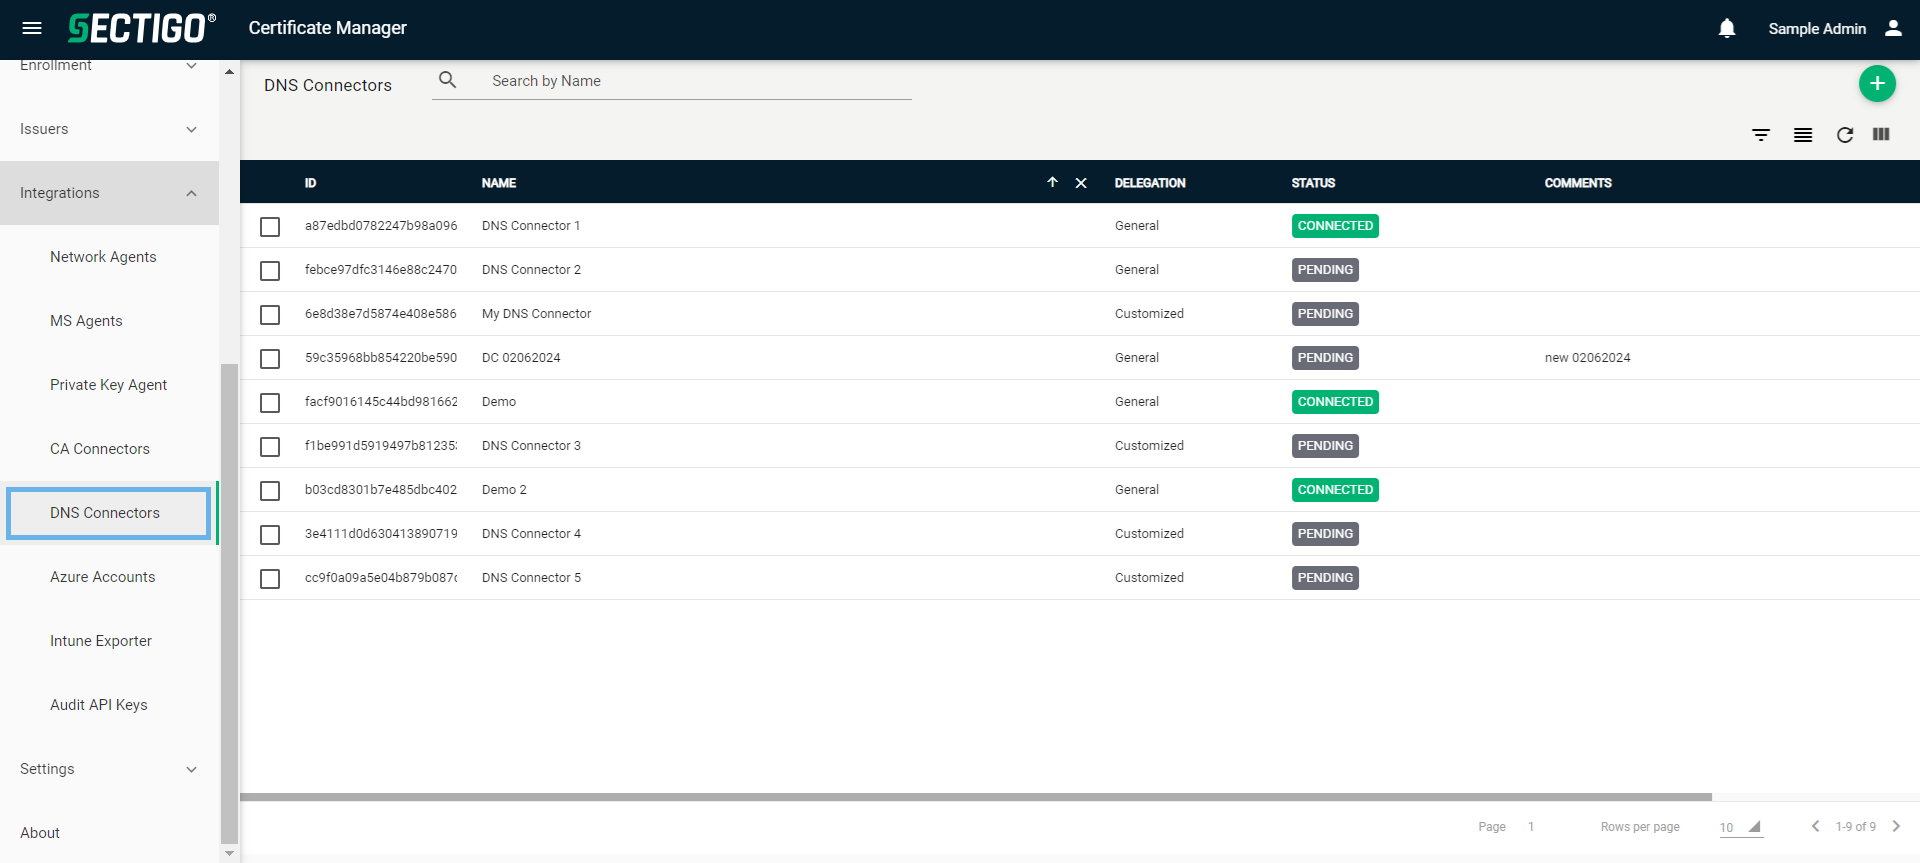Select checkbox for DNS Connector 5
This screenshot has height=863, width=1920.
[270, 579]
